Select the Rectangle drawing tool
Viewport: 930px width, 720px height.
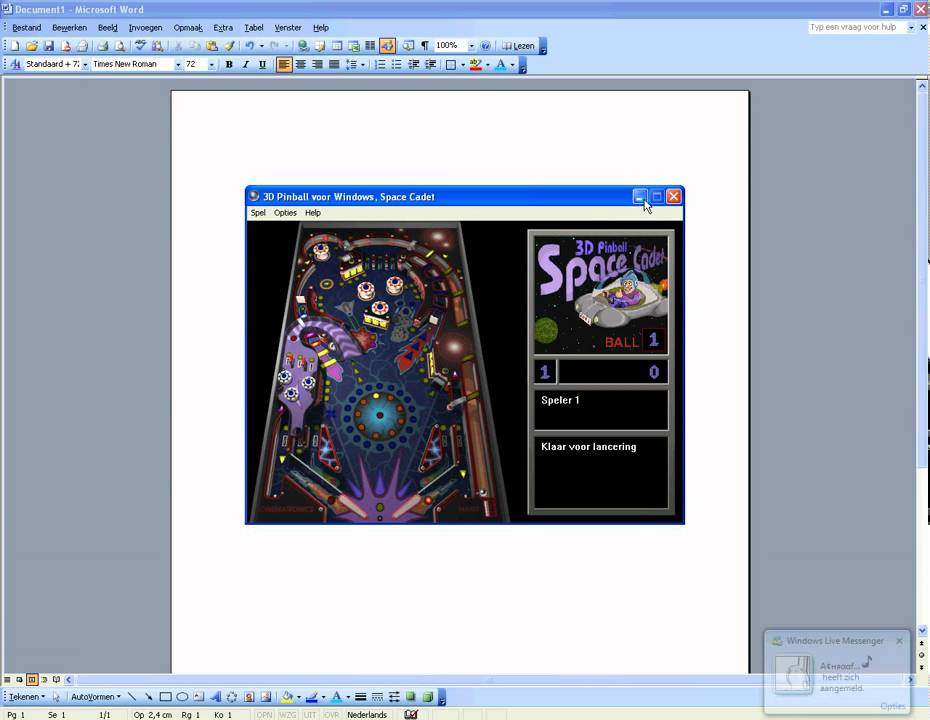(x=165, y=697)
